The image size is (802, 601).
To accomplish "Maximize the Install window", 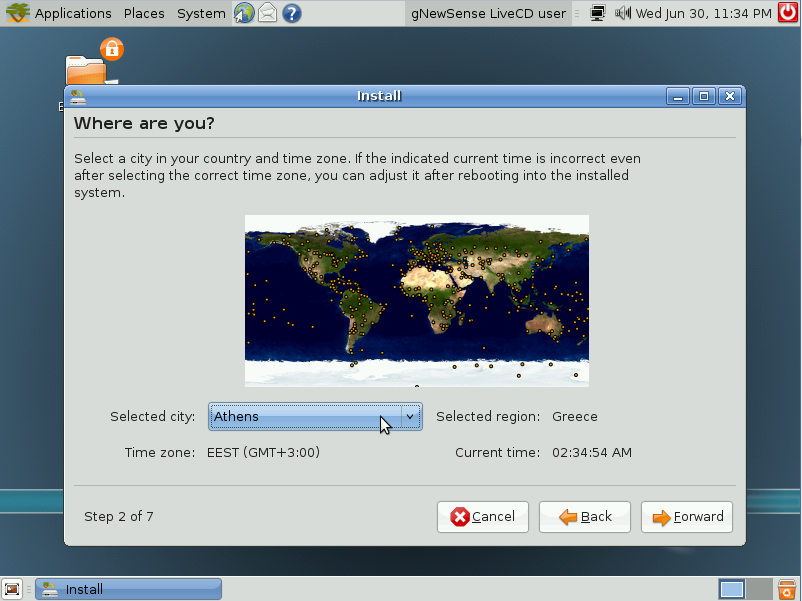I will (x=704, y=96).
